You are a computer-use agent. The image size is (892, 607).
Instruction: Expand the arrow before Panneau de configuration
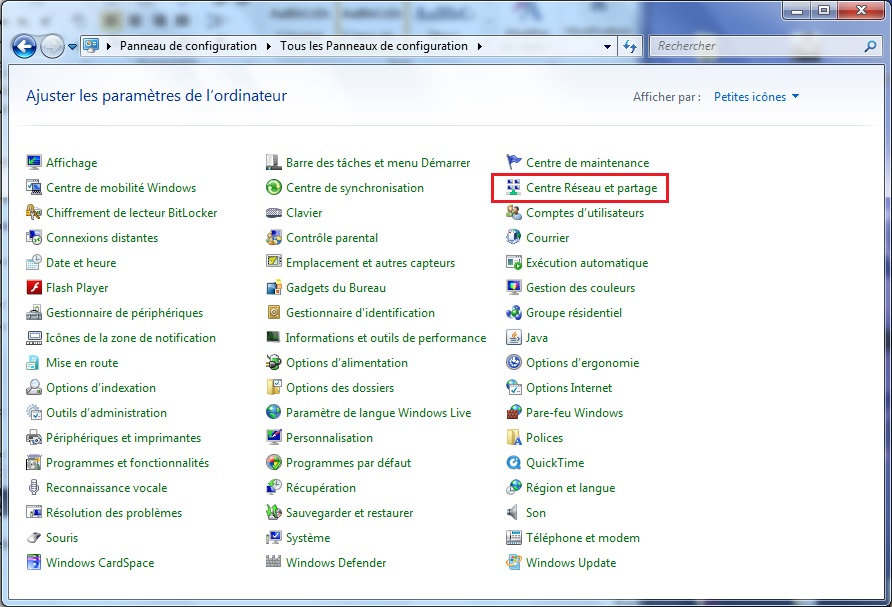(x=109, y=46)
